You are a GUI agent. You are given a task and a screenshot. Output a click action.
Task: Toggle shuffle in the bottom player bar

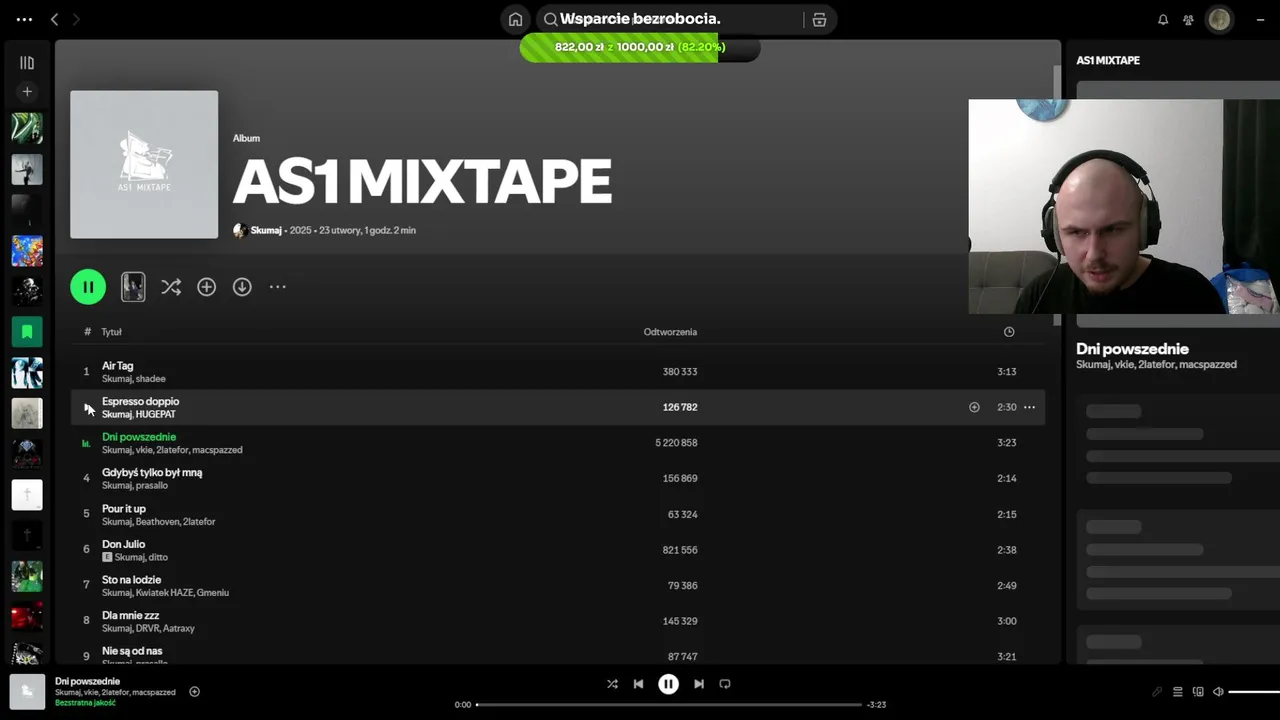(x=612, y=684)
